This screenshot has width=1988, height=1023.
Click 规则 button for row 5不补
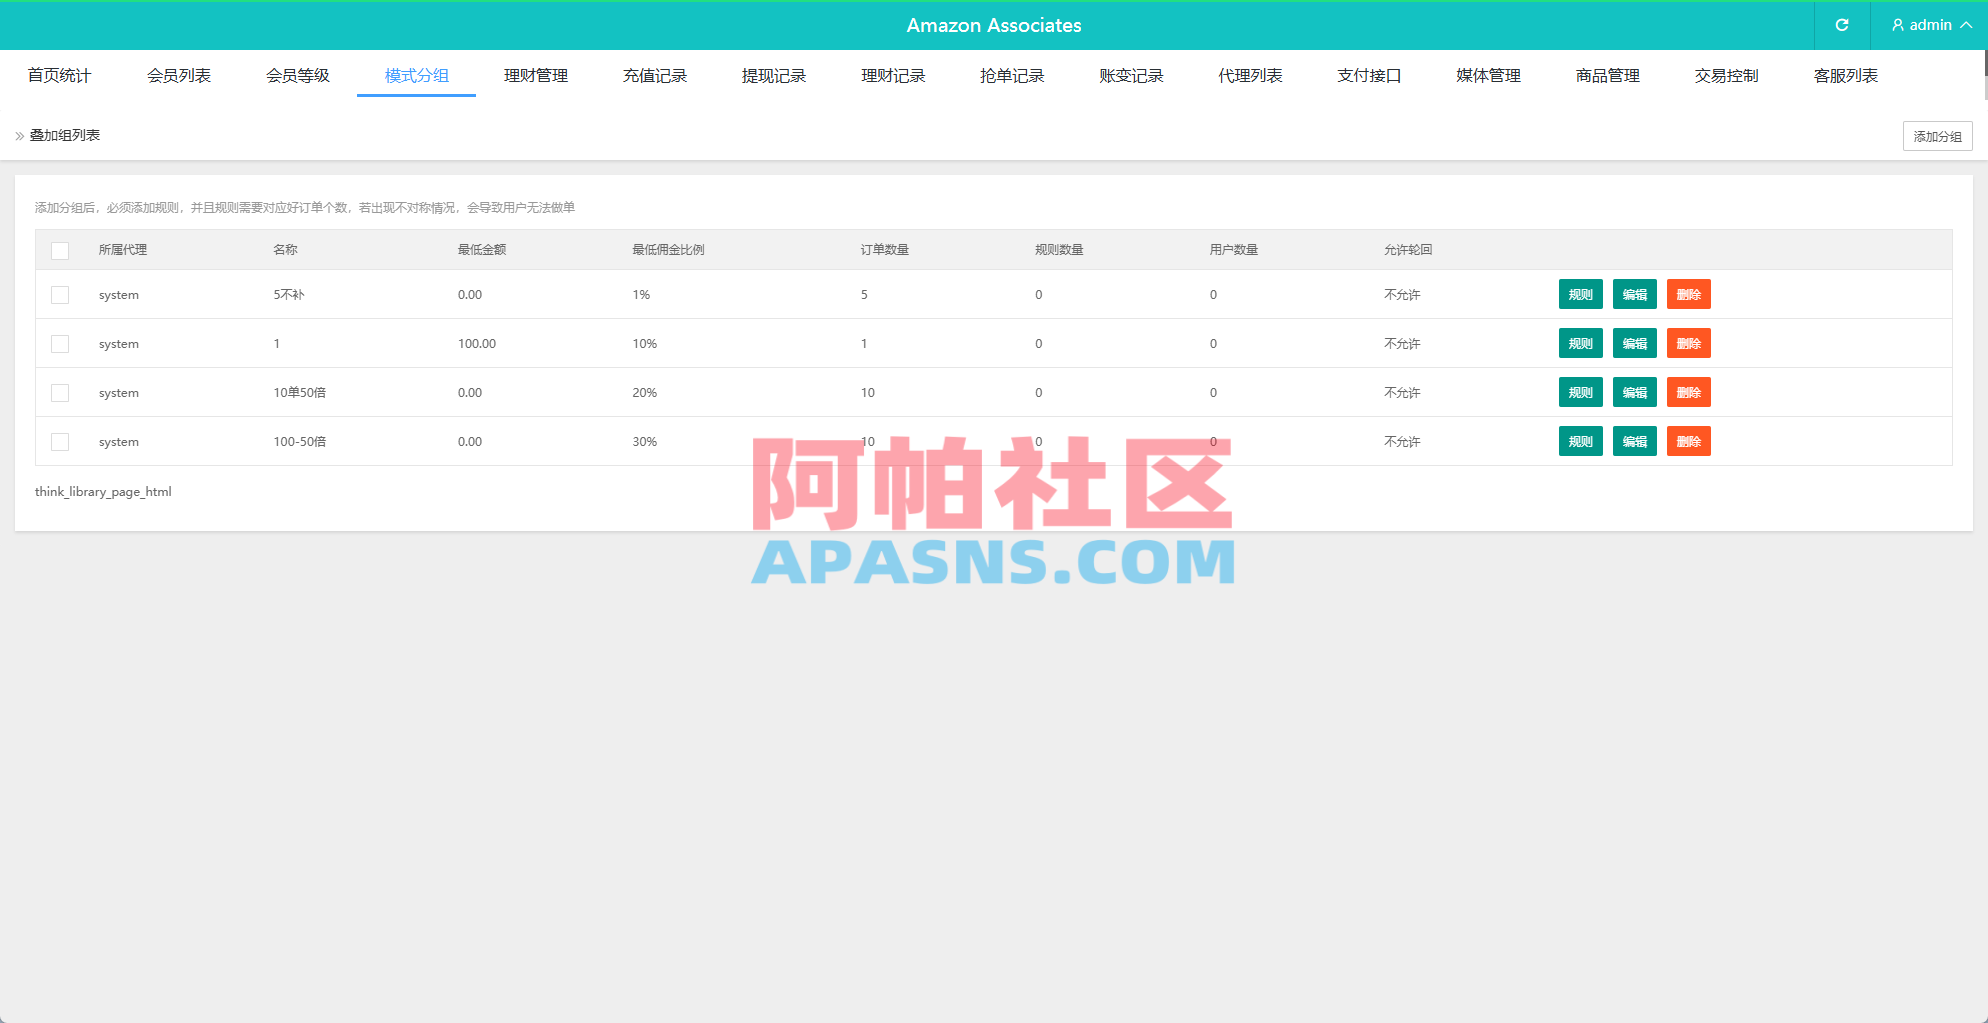(1580, 295)
